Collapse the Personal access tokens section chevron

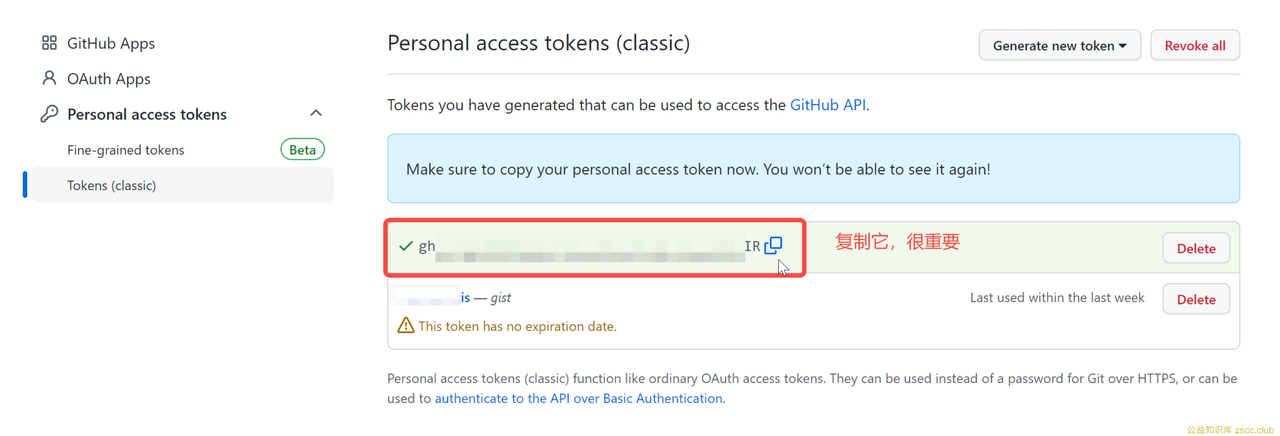click(x=316, y=113)
